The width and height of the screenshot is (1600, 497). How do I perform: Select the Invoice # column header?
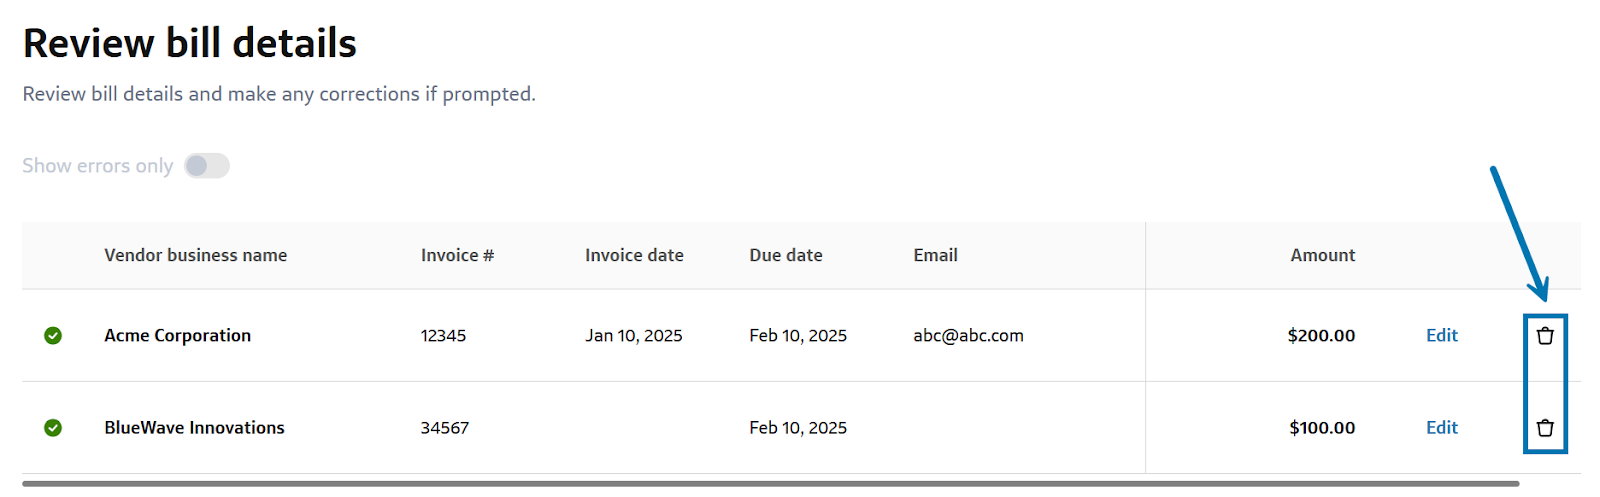point(457,255)
